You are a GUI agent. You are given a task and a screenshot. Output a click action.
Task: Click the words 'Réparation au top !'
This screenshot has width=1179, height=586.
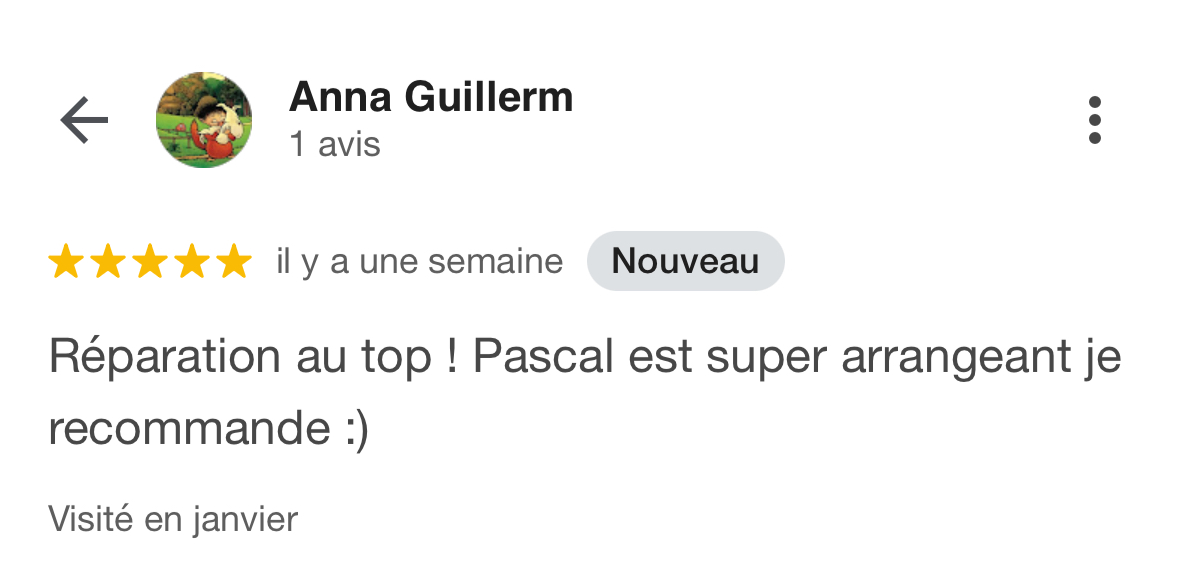[x=253, y=357]
